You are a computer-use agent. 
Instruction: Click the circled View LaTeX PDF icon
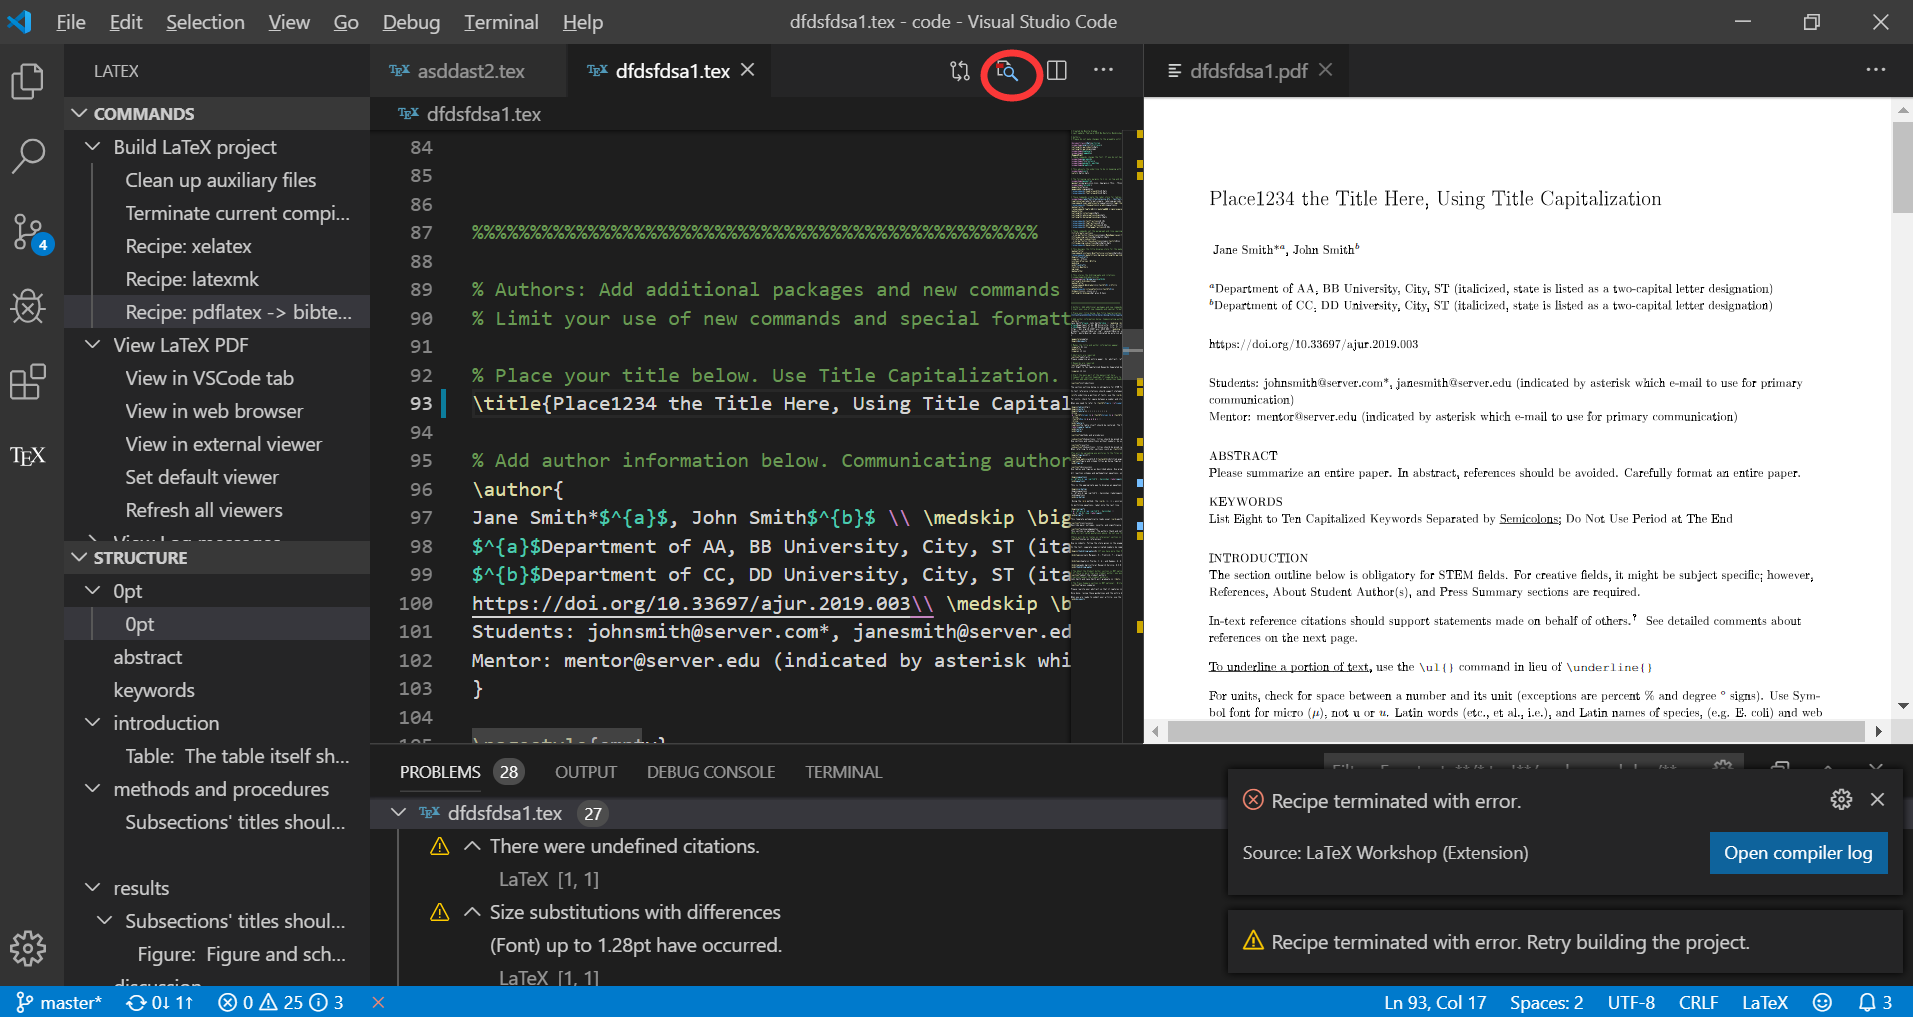pos(1008,71)
